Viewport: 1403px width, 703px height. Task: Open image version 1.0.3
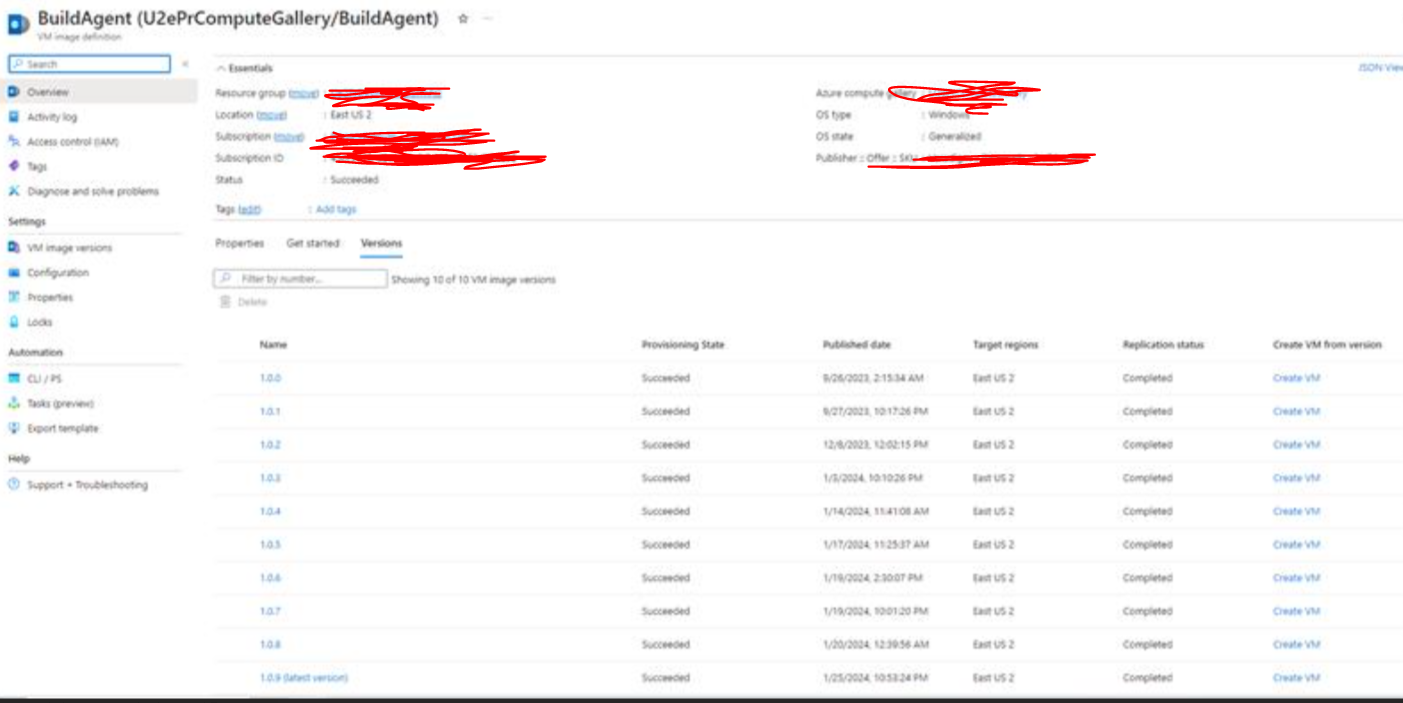coord(270,478)
